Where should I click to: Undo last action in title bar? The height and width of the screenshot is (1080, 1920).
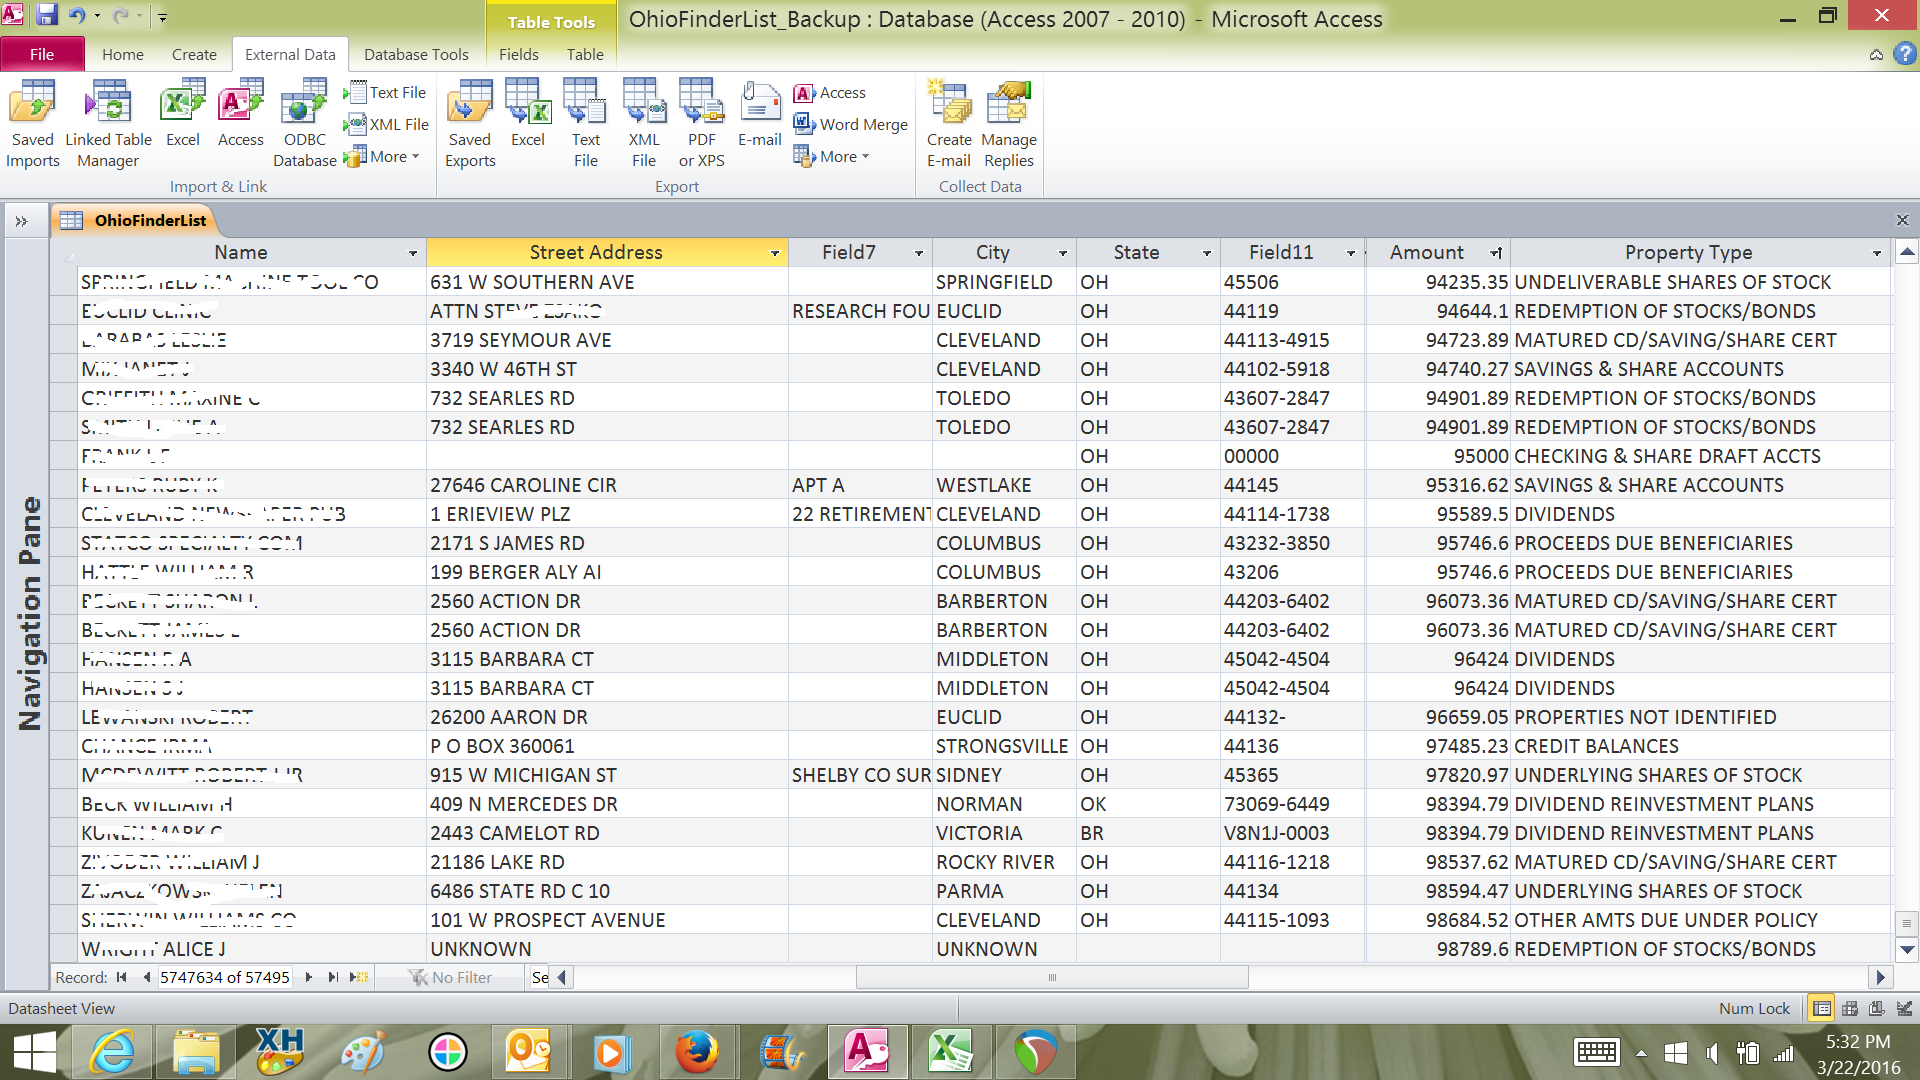pyautogui.click(x=77, y=15)
